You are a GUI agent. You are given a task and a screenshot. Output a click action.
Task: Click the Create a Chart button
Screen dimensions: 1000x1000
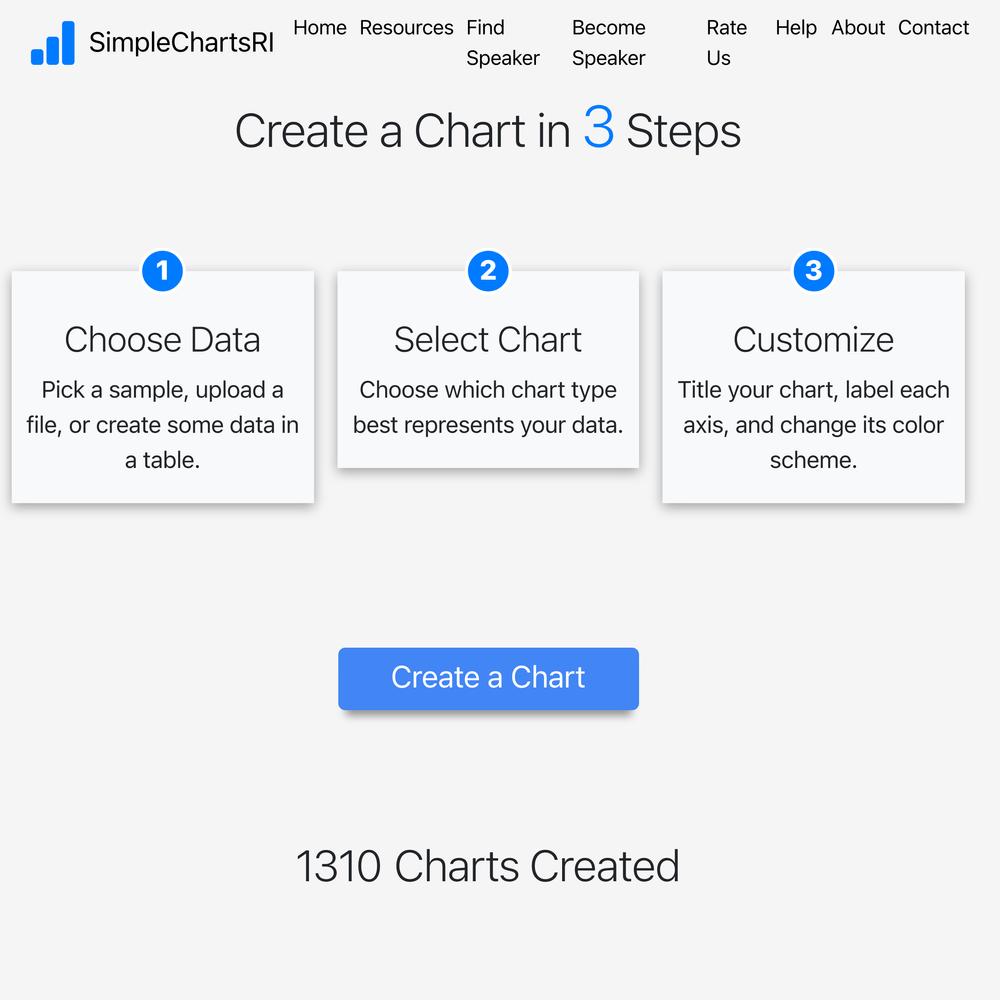(x=488, y=679)
